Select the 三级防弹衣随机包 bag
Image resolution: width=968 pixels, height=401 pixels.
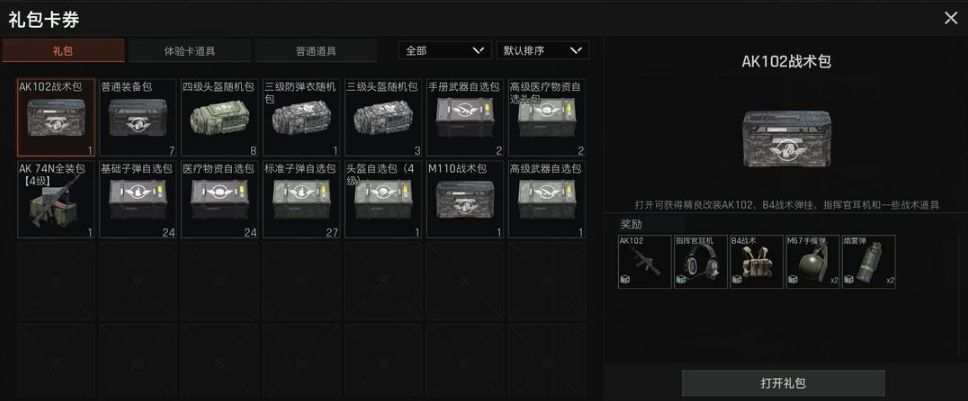pyautogui.click(x=301, y=117)
